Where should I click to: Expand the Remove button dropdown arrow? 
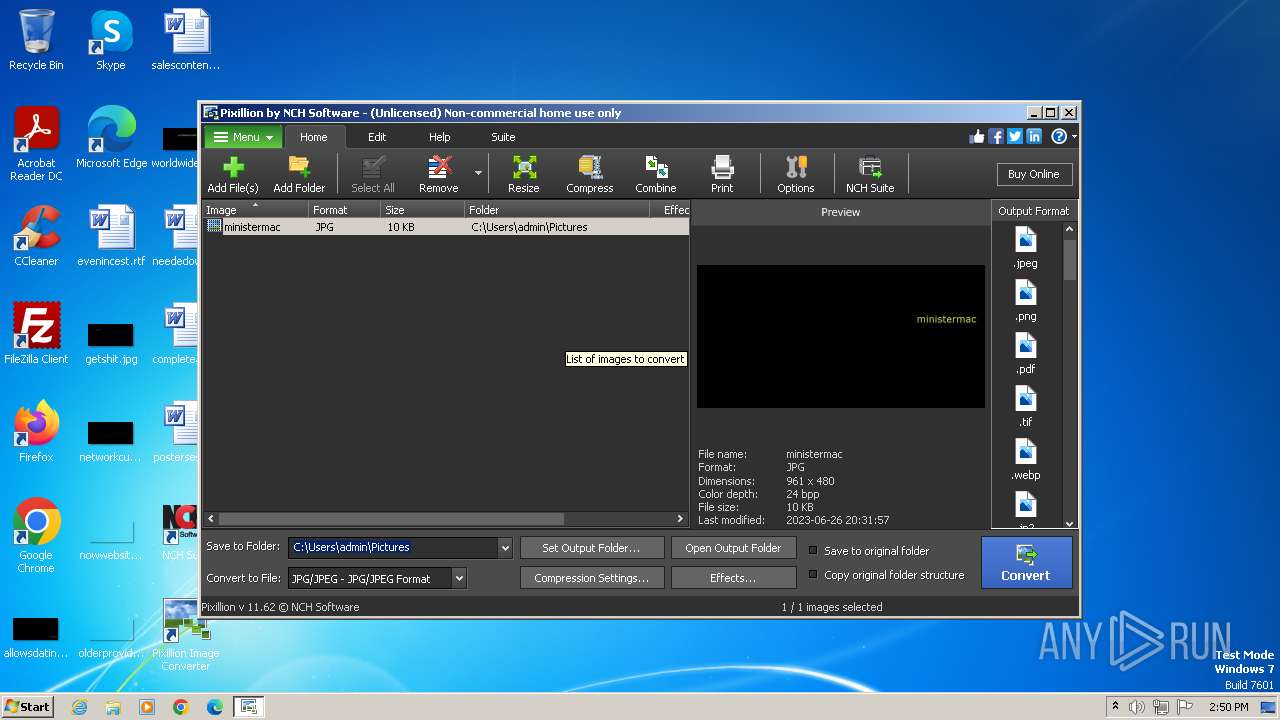(x=478, y=173)
